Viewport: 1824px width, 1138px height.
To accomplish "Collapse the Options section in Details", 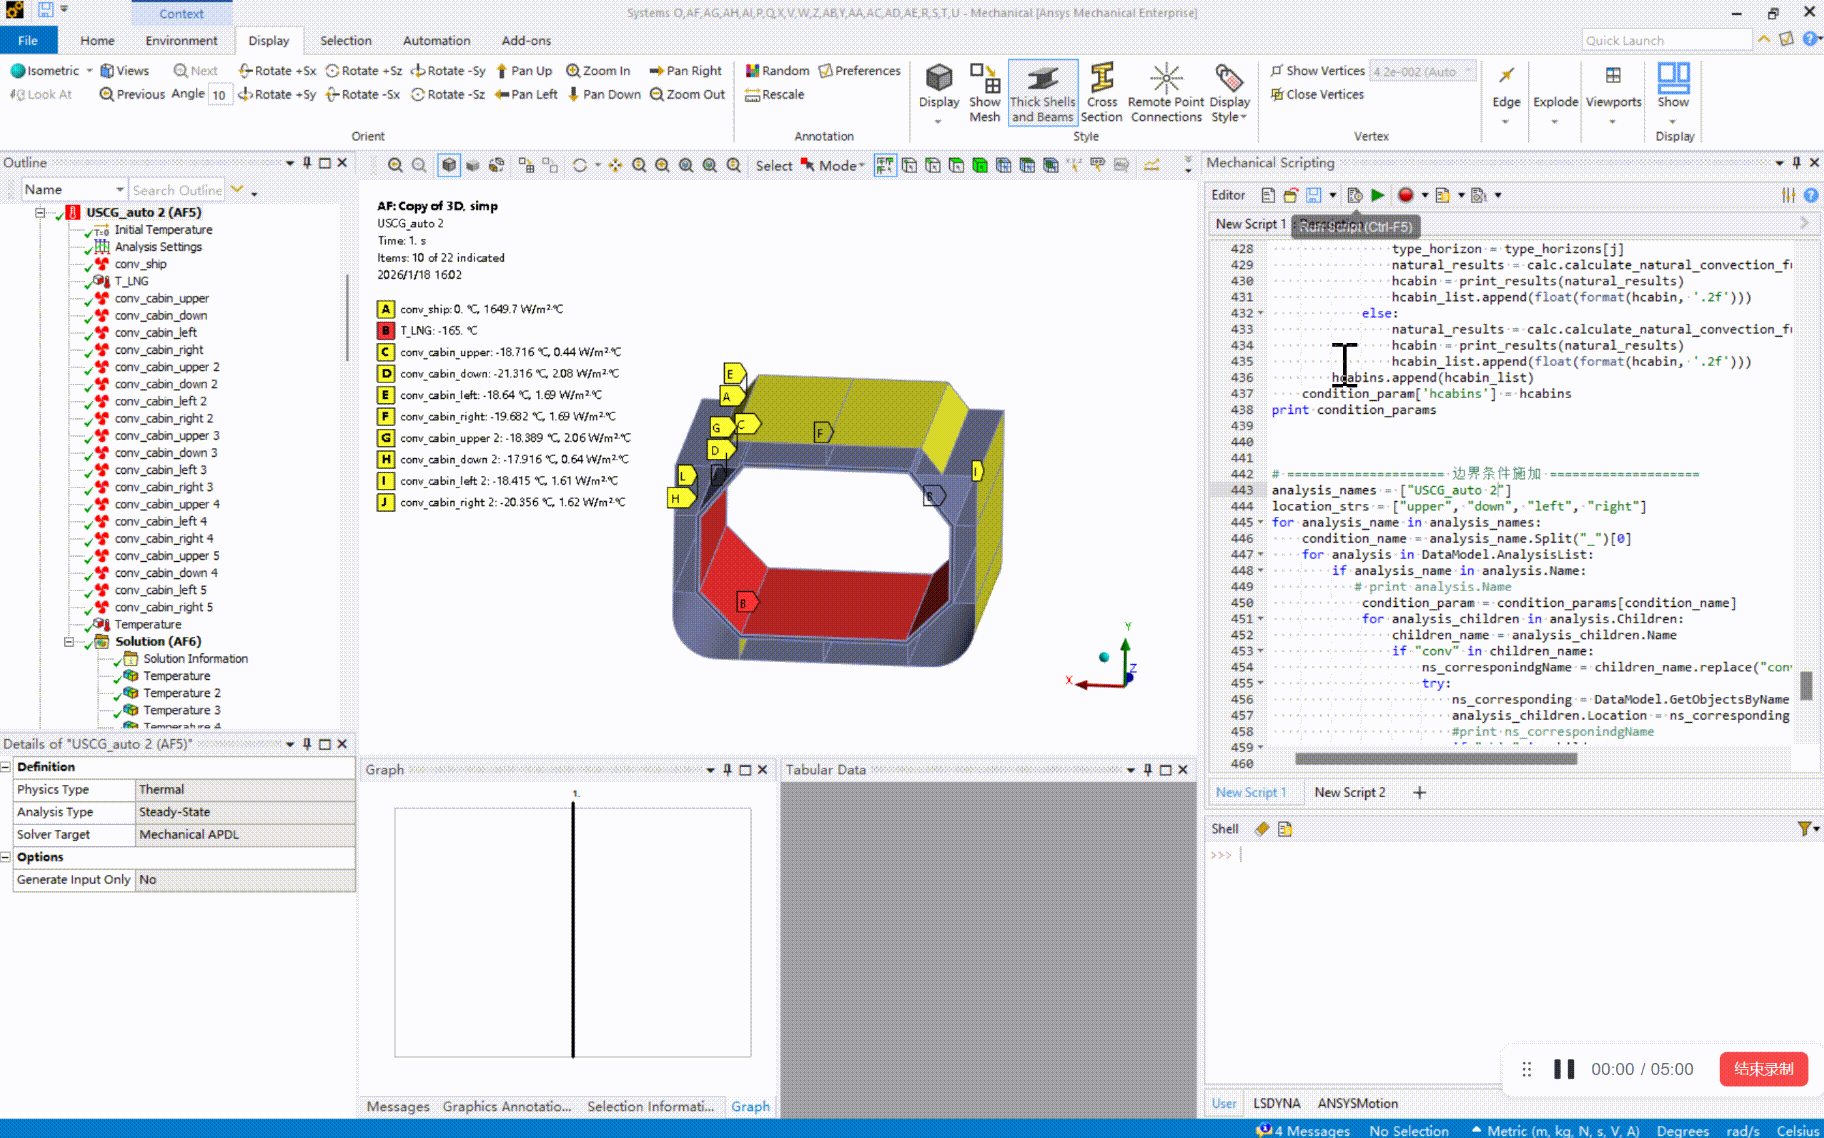I will (6, 857).
